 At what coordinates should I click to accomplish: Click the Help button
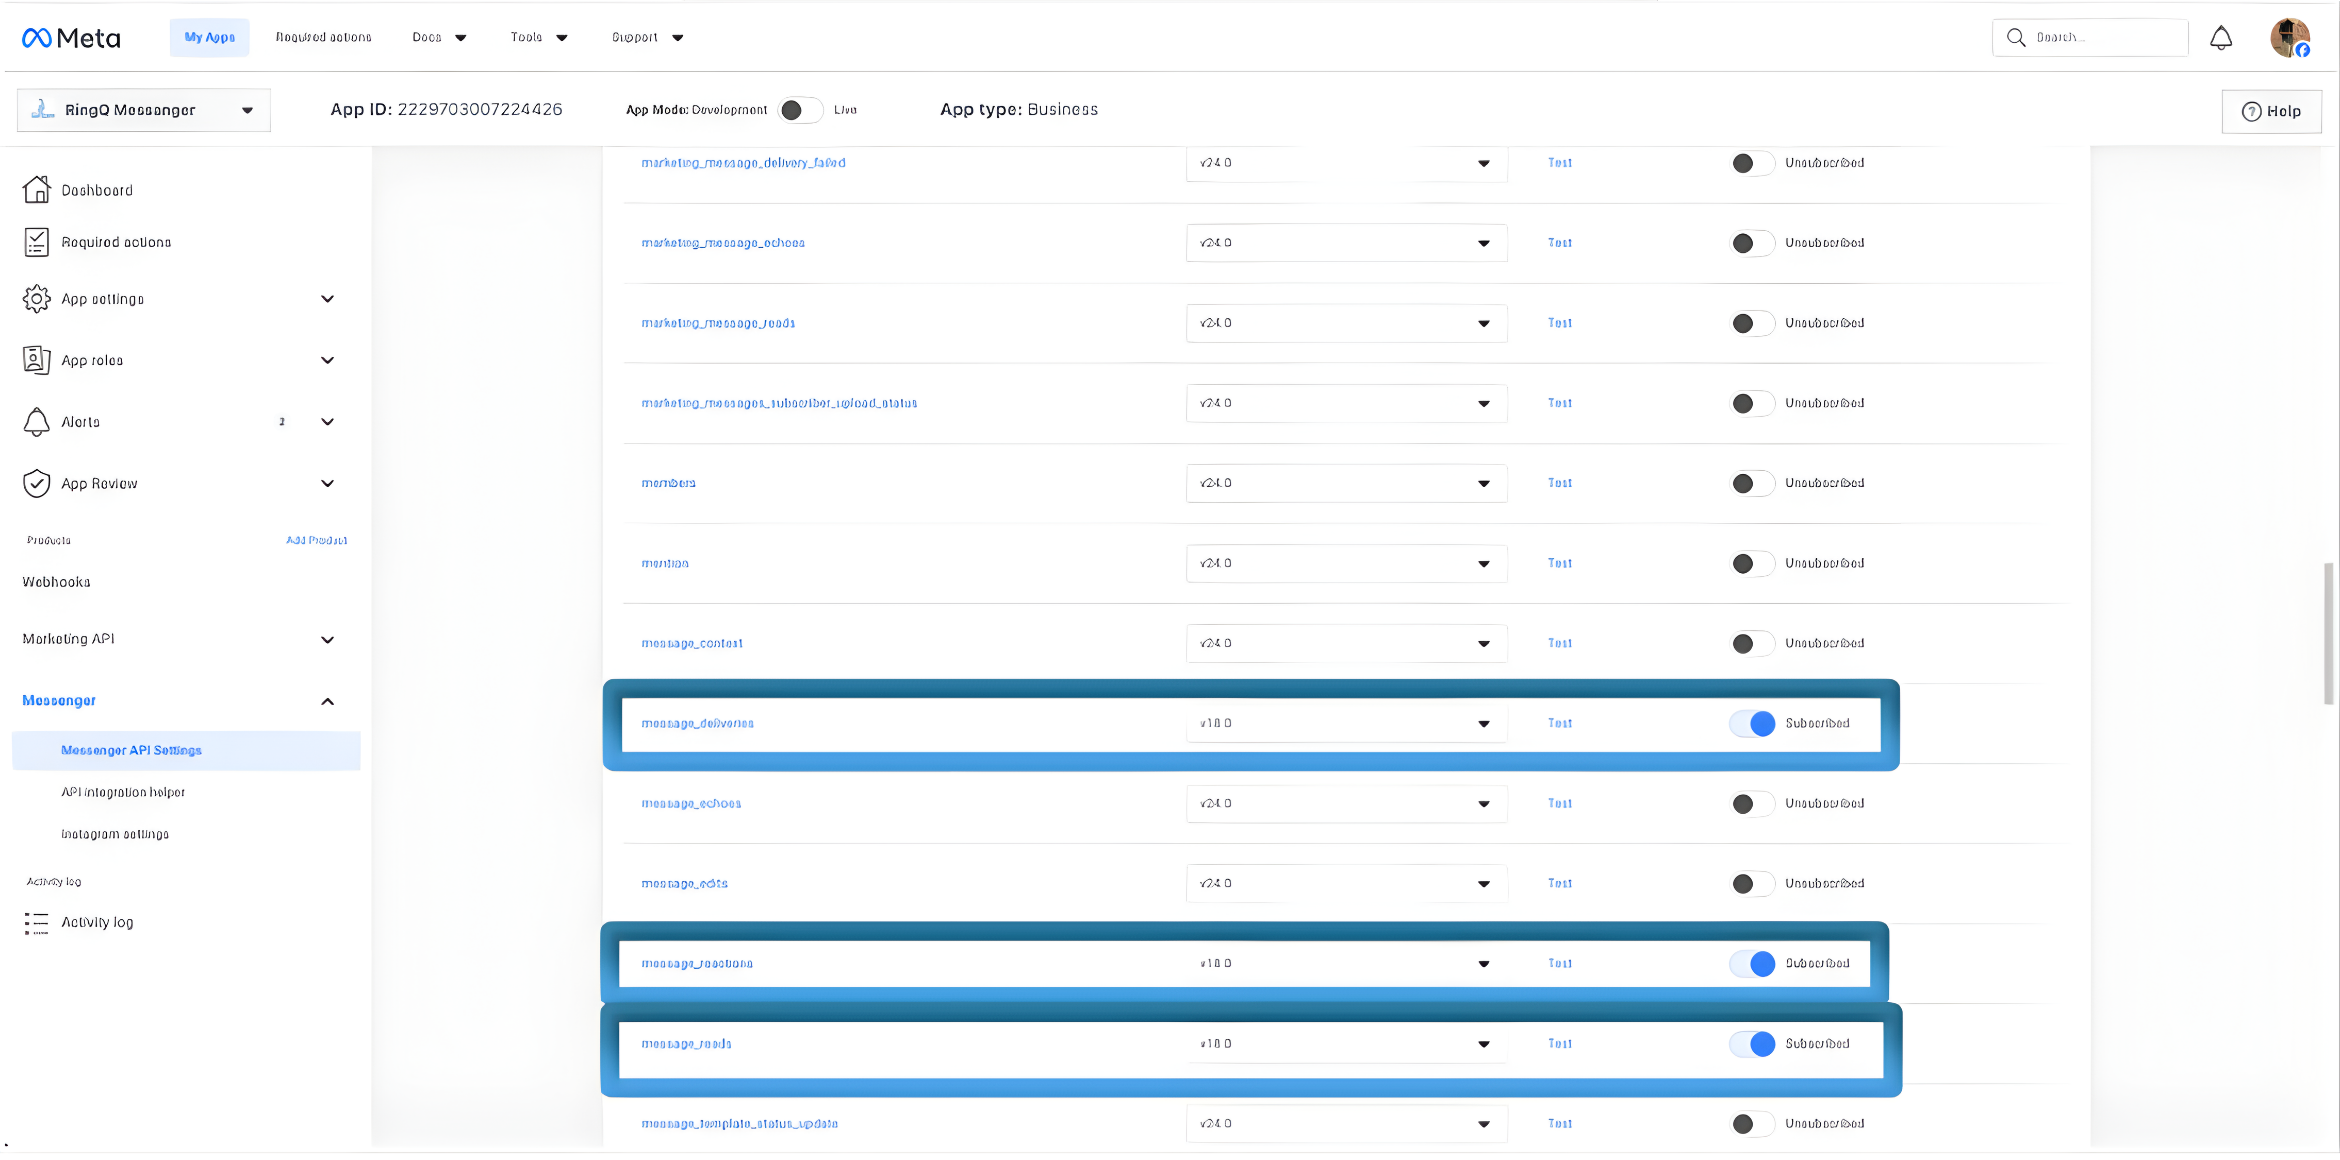(2271, 111)
